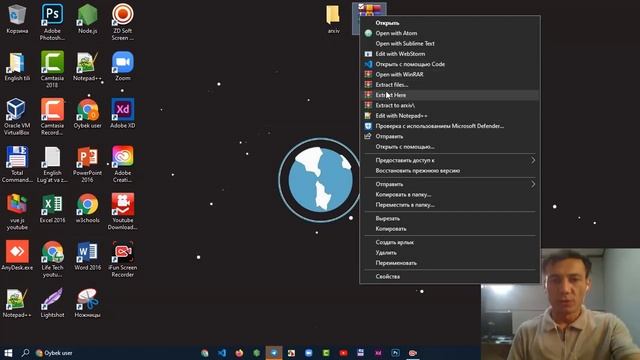The height and width of the screenshot is (360, 640).
Task: Open the Корзина recycle bin icon
Action: click(17, 19)
